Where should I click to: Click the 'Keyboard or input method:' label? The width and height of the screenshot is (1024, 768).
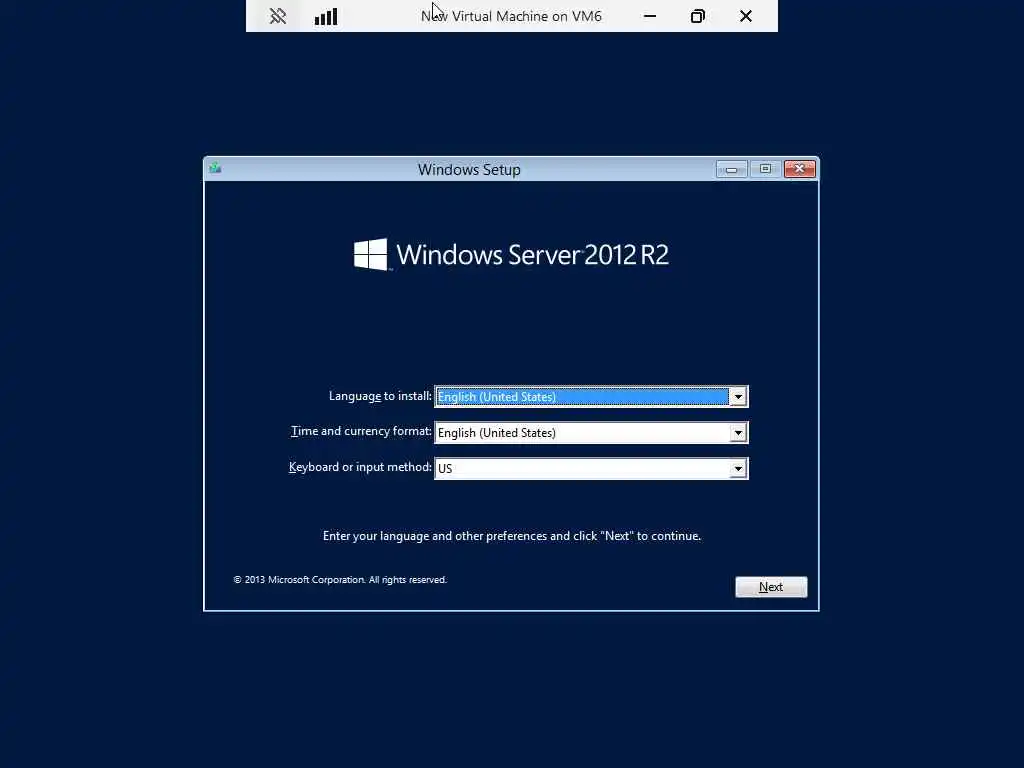coord(360,467)
